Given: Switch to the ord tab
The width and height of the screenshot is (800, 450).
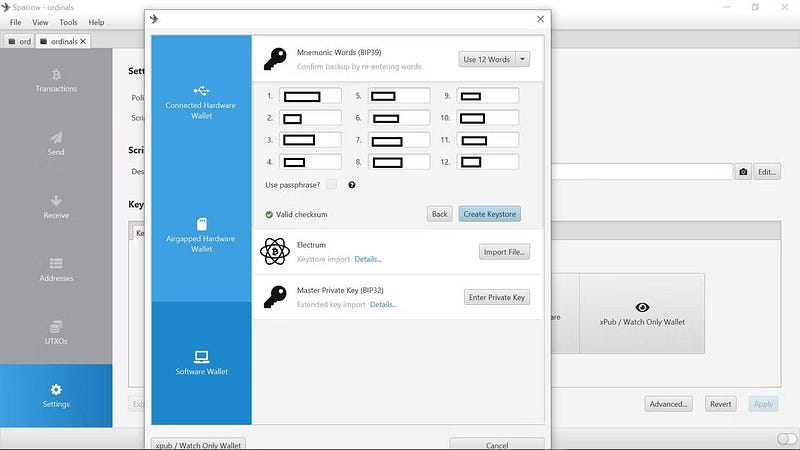Looking at the screenshot, I should coord(20,41).
